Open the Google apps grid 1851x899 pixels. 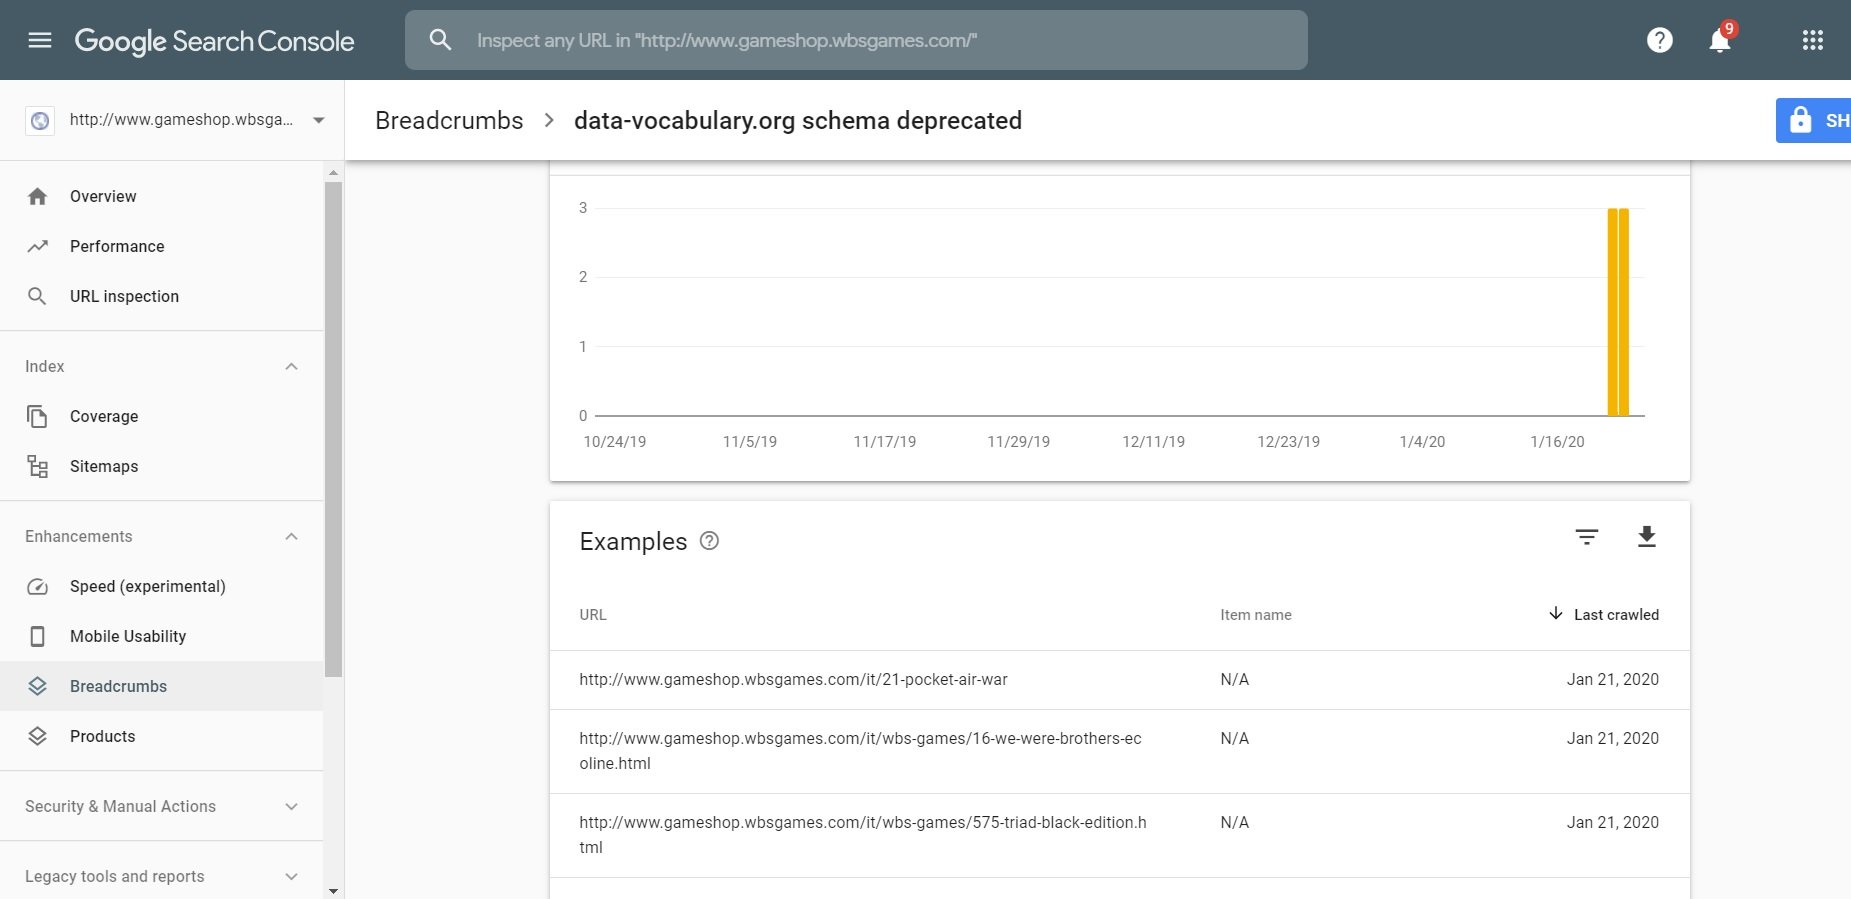click(1813, 40)
